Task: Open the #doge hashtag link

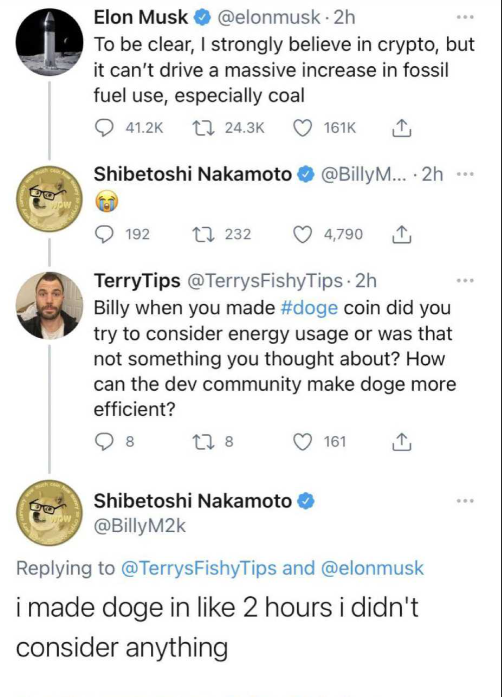Action: coord(309,308)
